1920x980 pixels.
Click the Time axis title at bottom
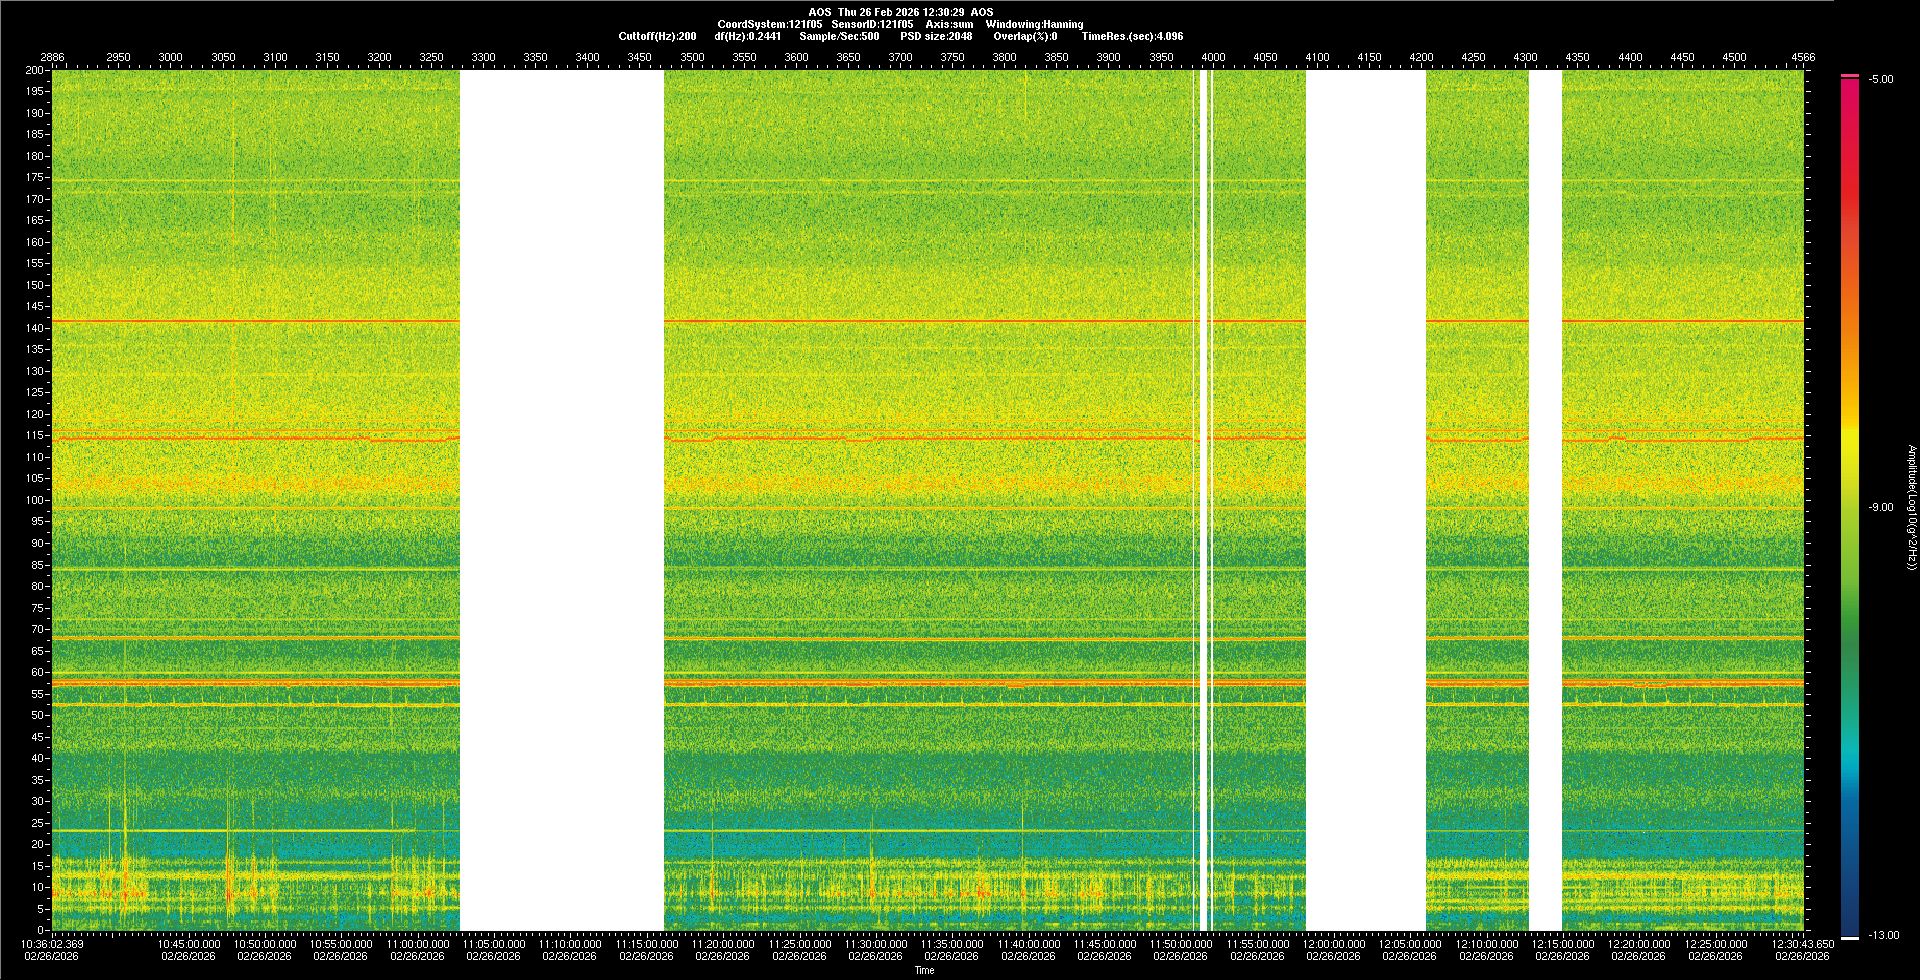(x=925, y=970)
